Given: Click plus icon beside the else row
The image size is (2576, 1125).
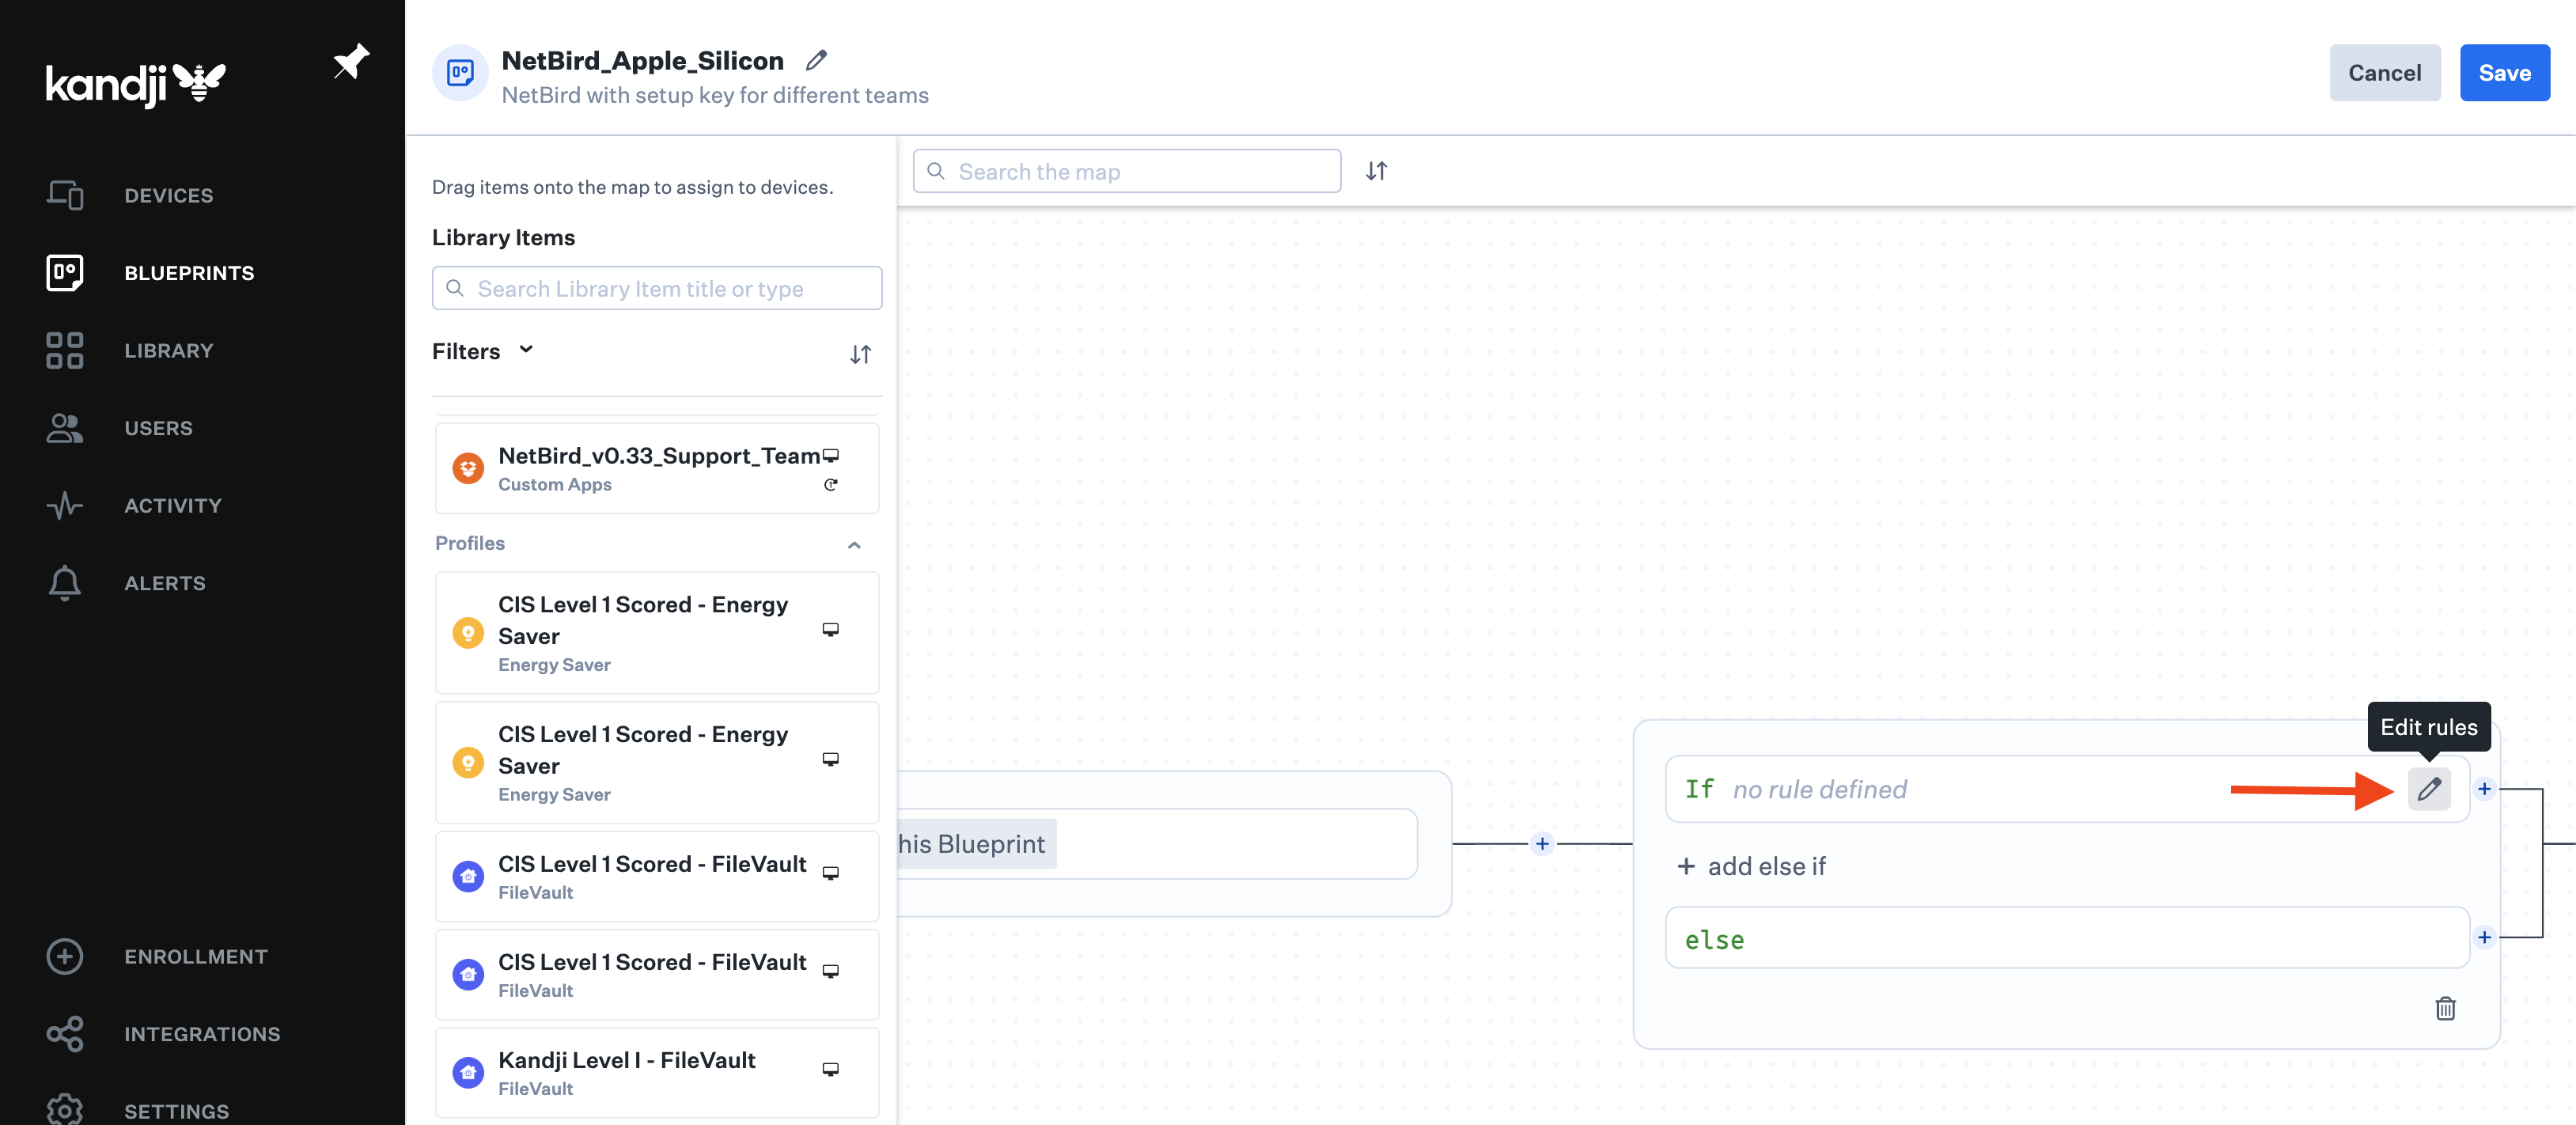Looking at the screenshot, I should [2484, 937].
